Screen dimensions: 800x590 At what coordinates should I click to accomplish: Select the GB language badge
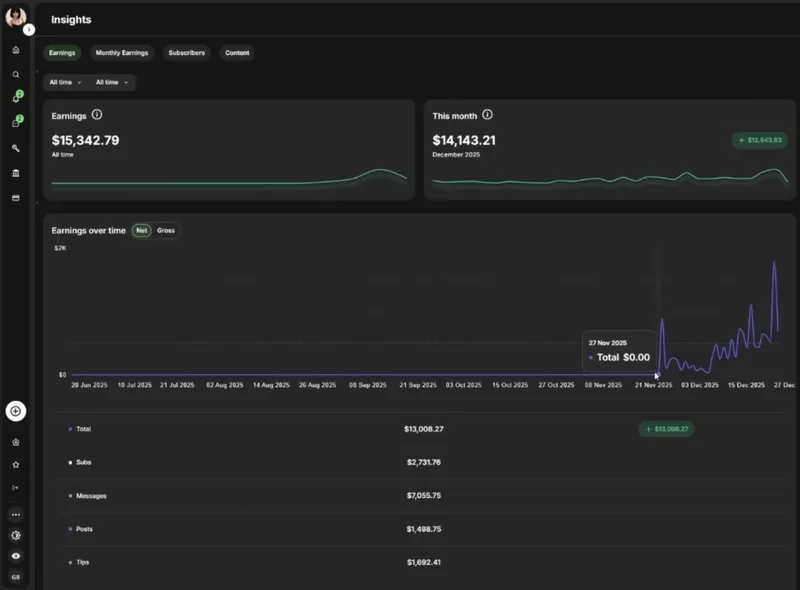tap(16, 575)
